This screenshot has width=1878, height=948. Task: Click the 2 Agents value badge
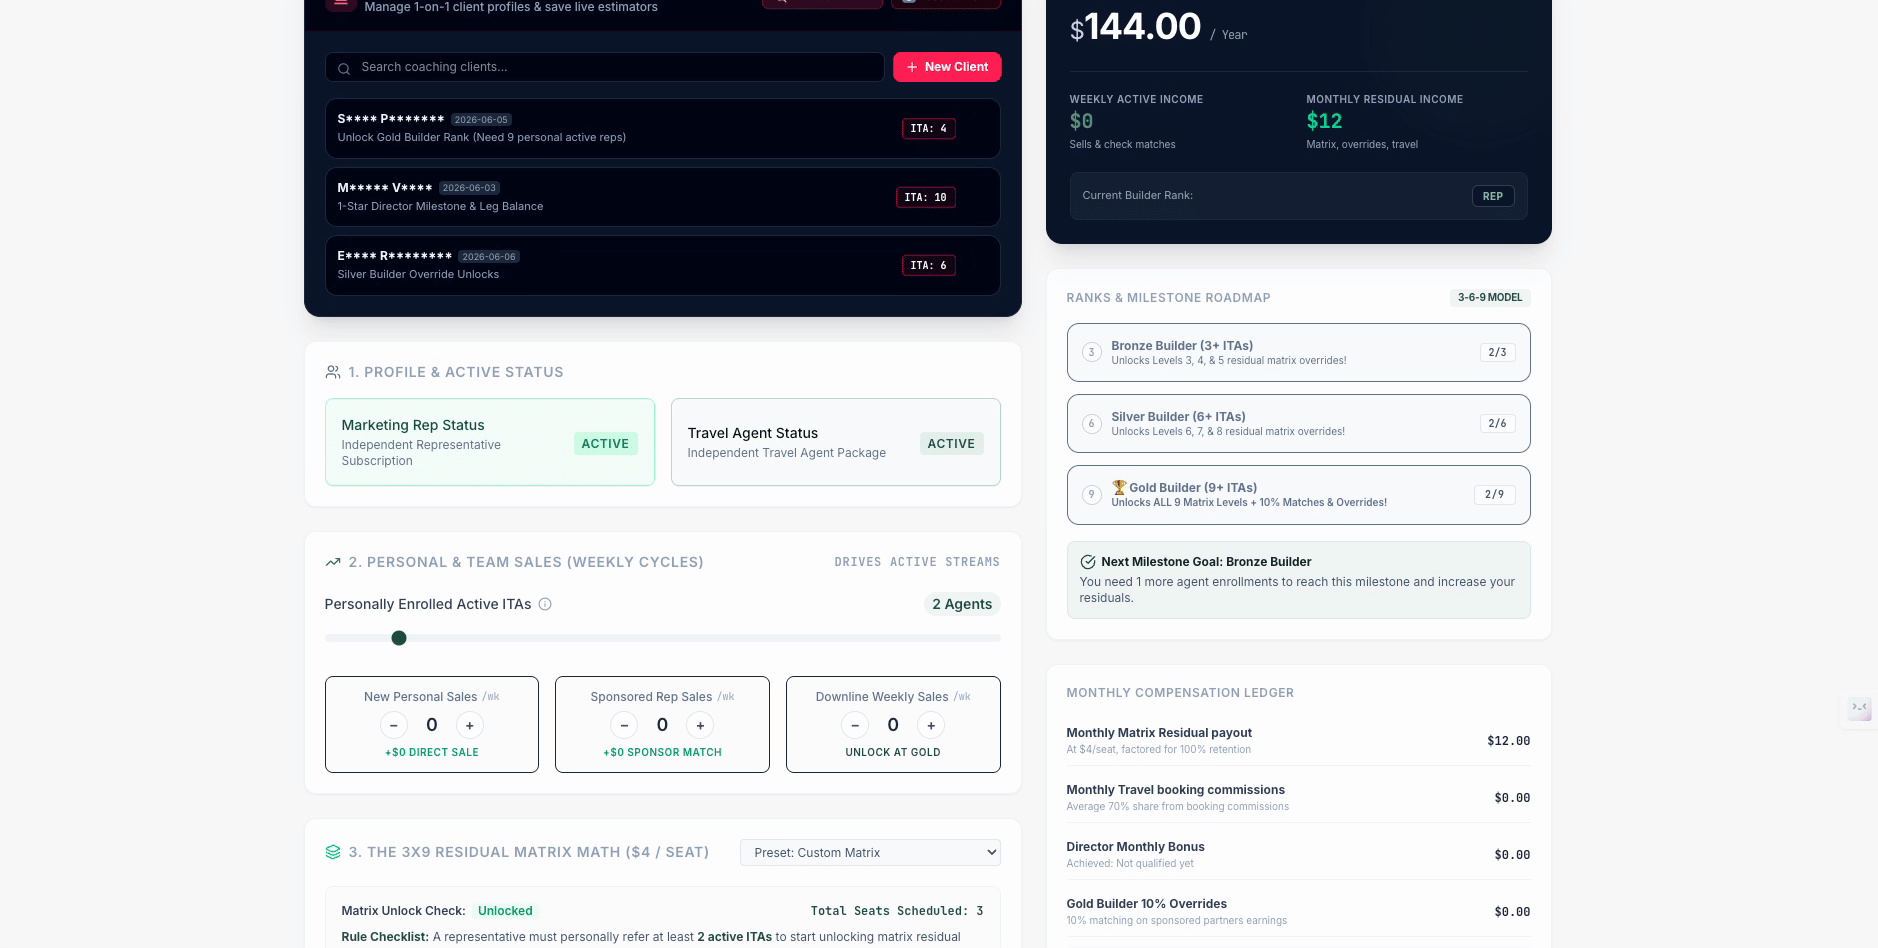962,604
